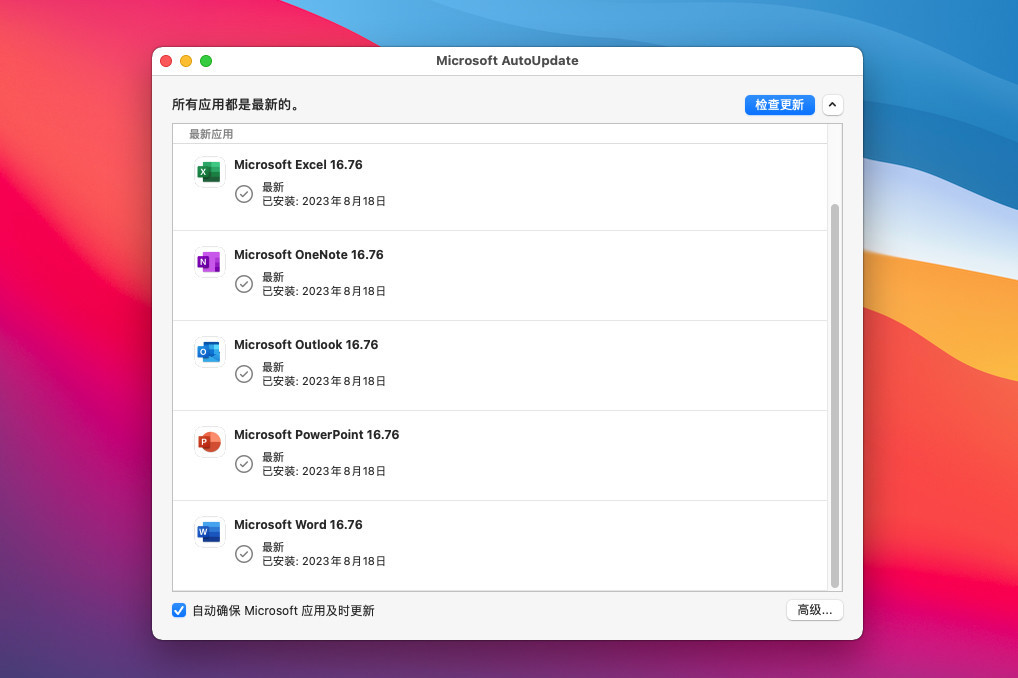Click the checkmark status icon under Outlook
The image size is (1018, 678).
[244, 374]
